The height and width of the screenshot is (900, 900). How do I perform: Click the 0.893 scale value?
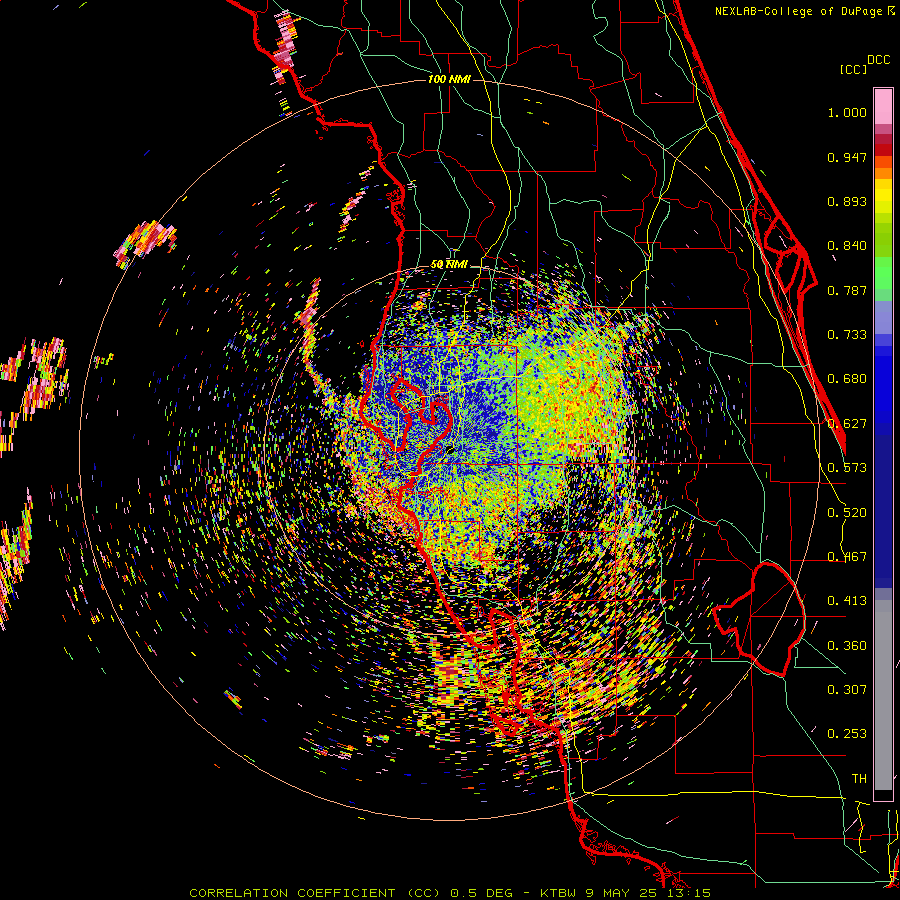coord(847,201)
